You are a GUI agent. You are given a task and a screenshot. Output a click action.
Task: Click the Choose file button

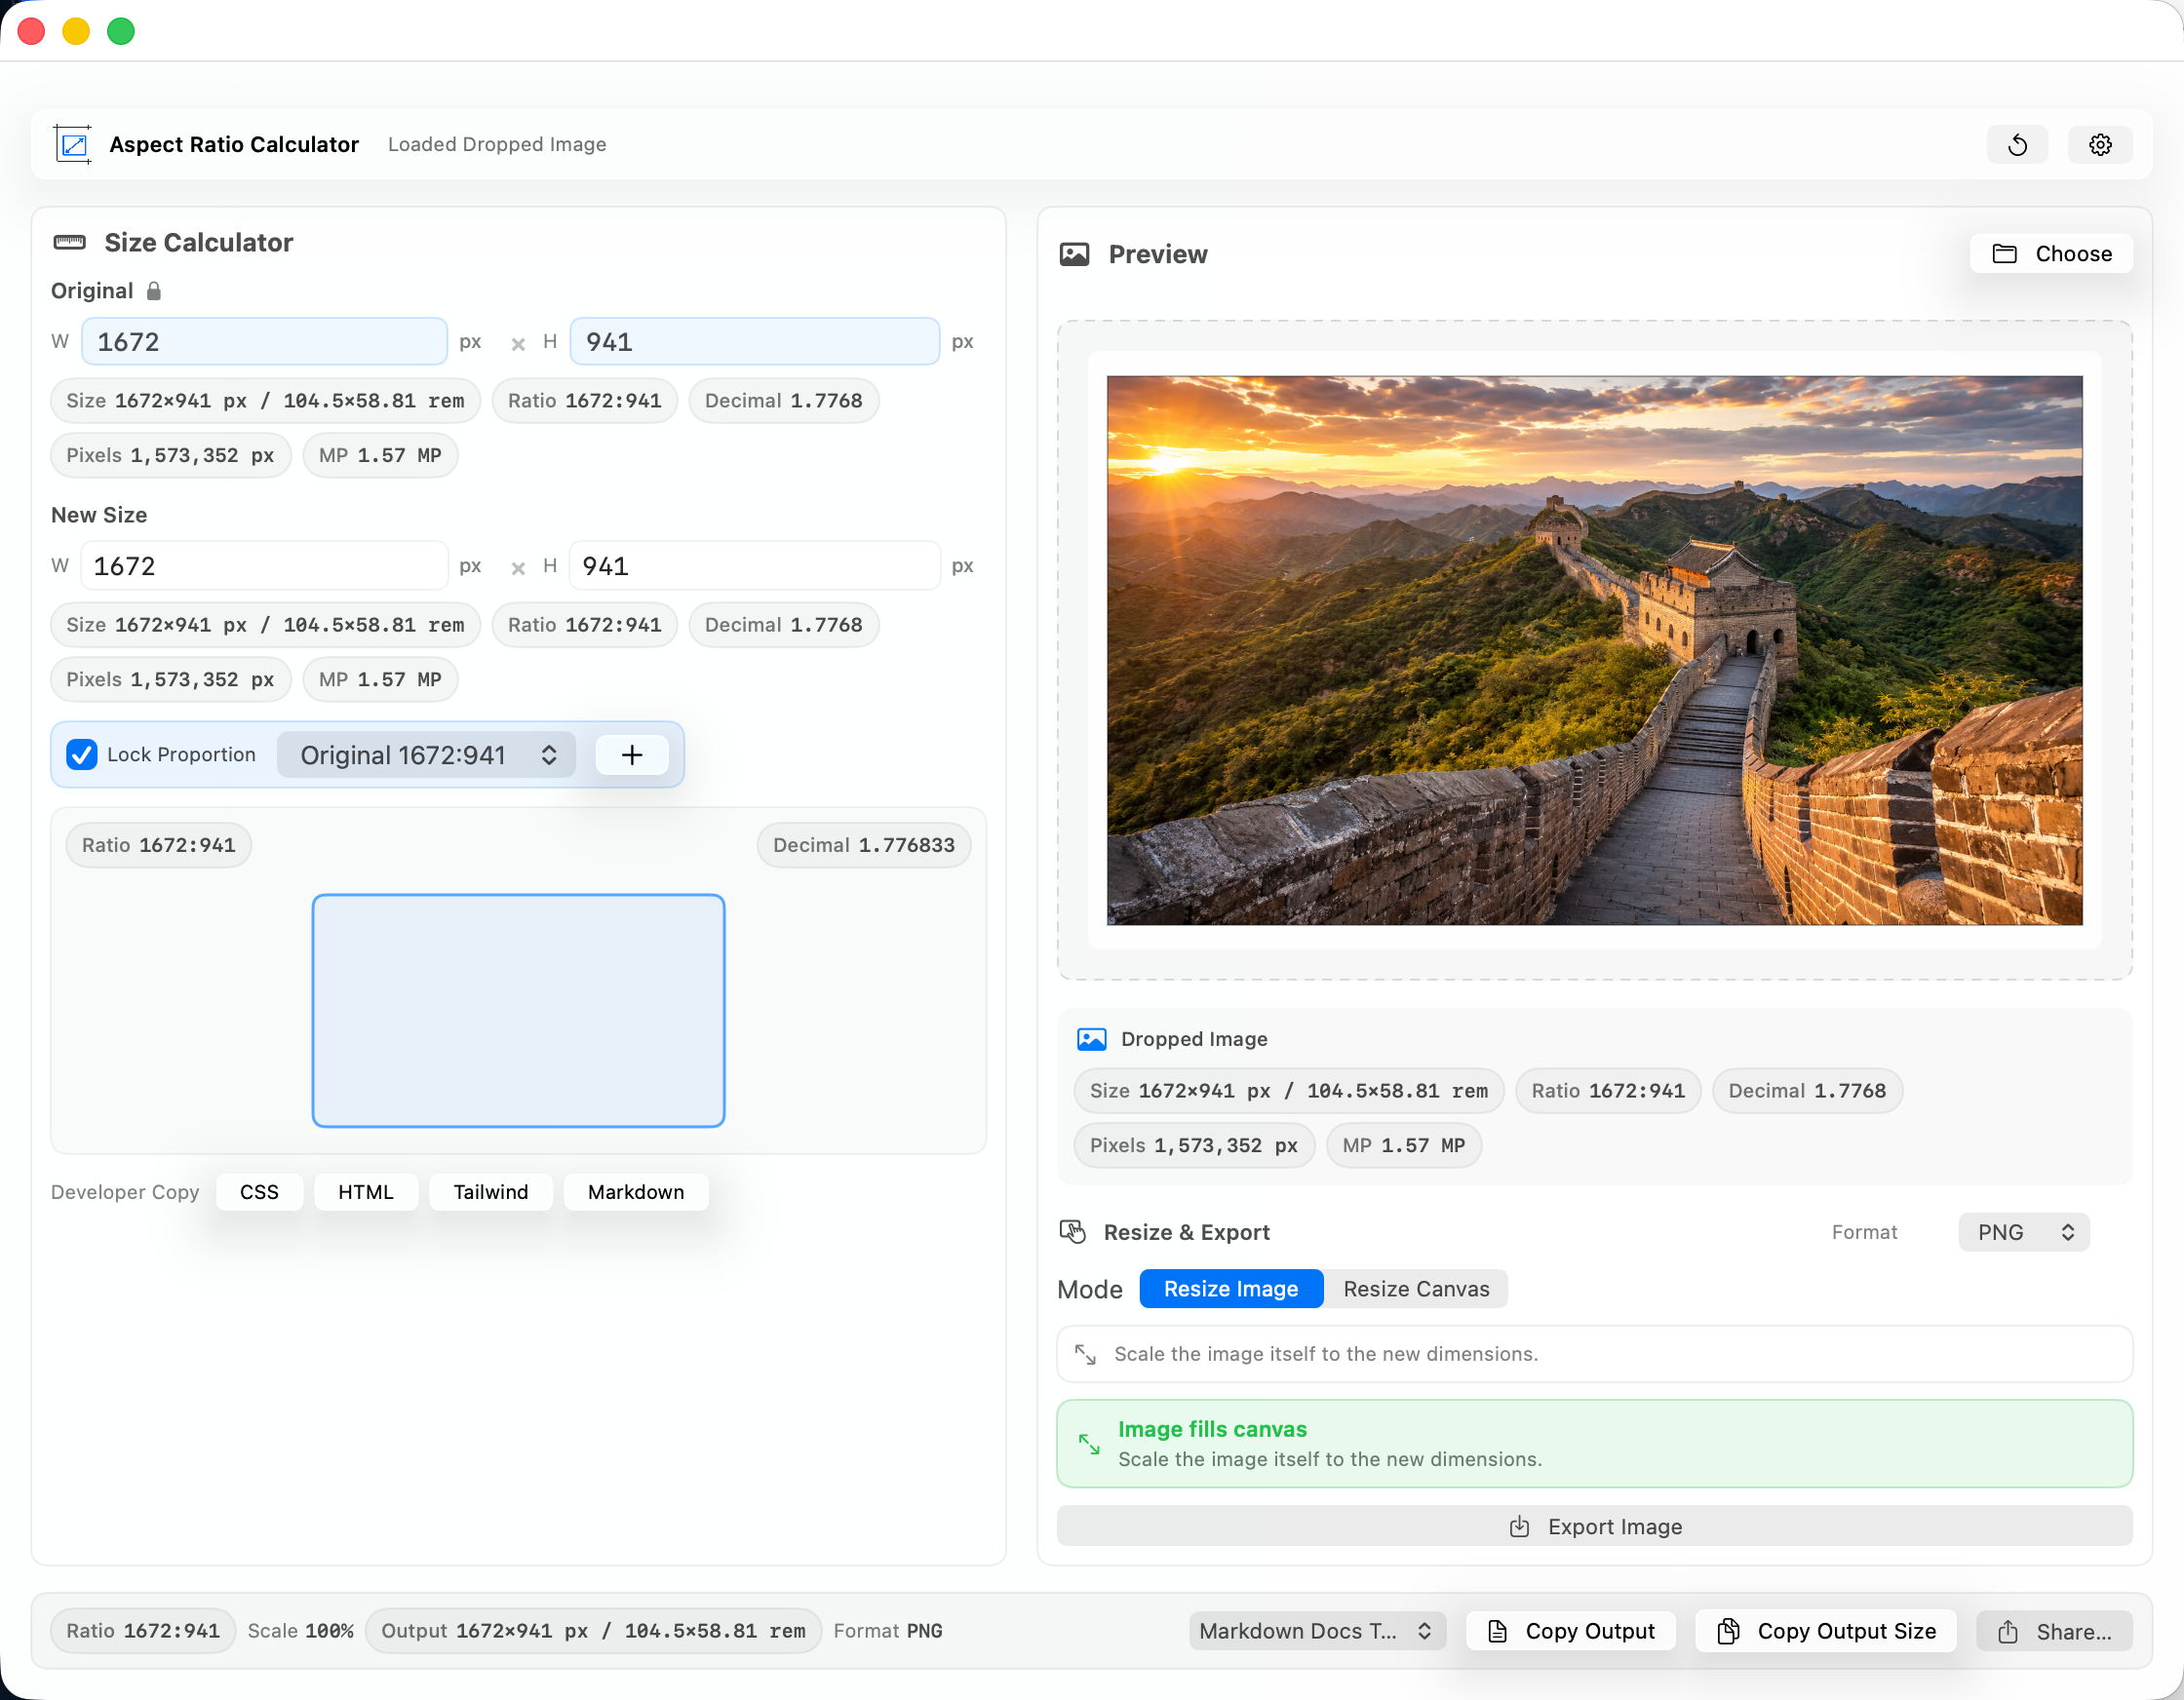point(2051,254)
